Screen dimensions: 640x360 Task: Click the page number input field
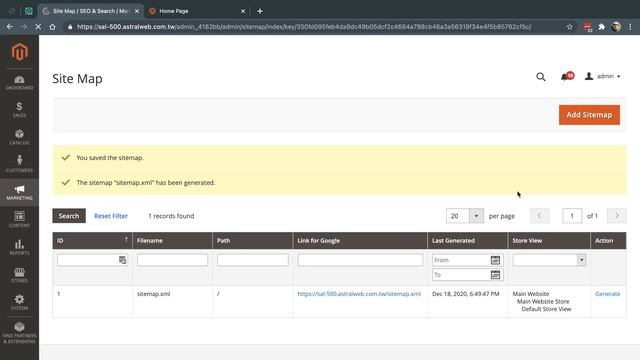[x=572, y=216]
